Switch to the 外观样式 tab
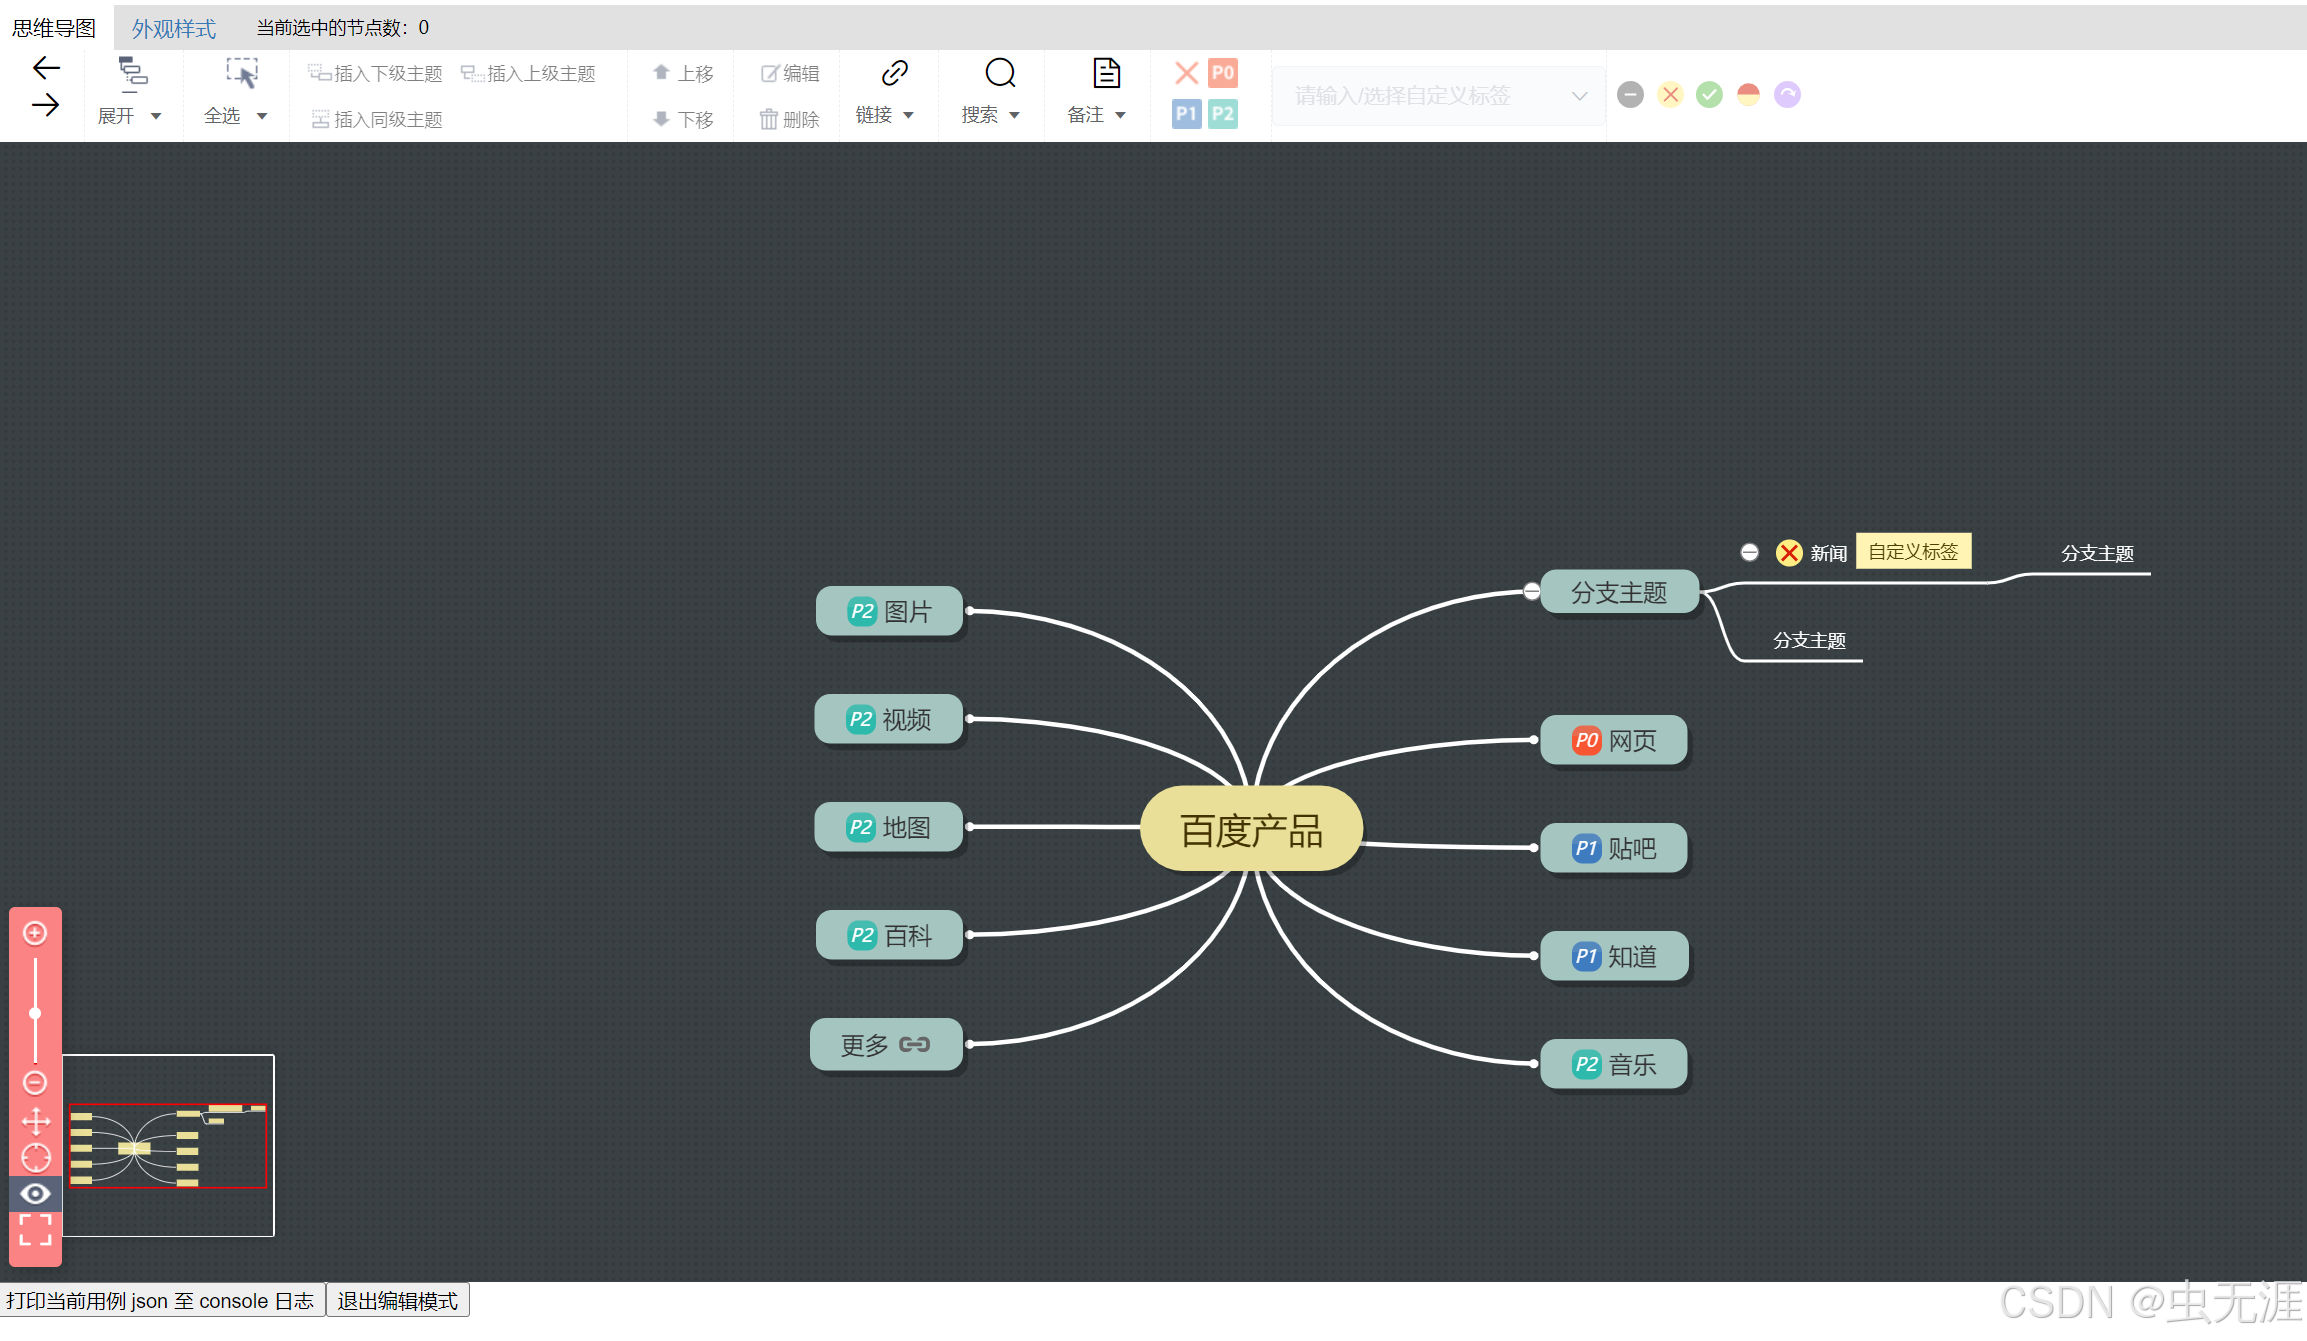Image resolution: width=2307 pixels, height=1341 pixels. point(174,28)
